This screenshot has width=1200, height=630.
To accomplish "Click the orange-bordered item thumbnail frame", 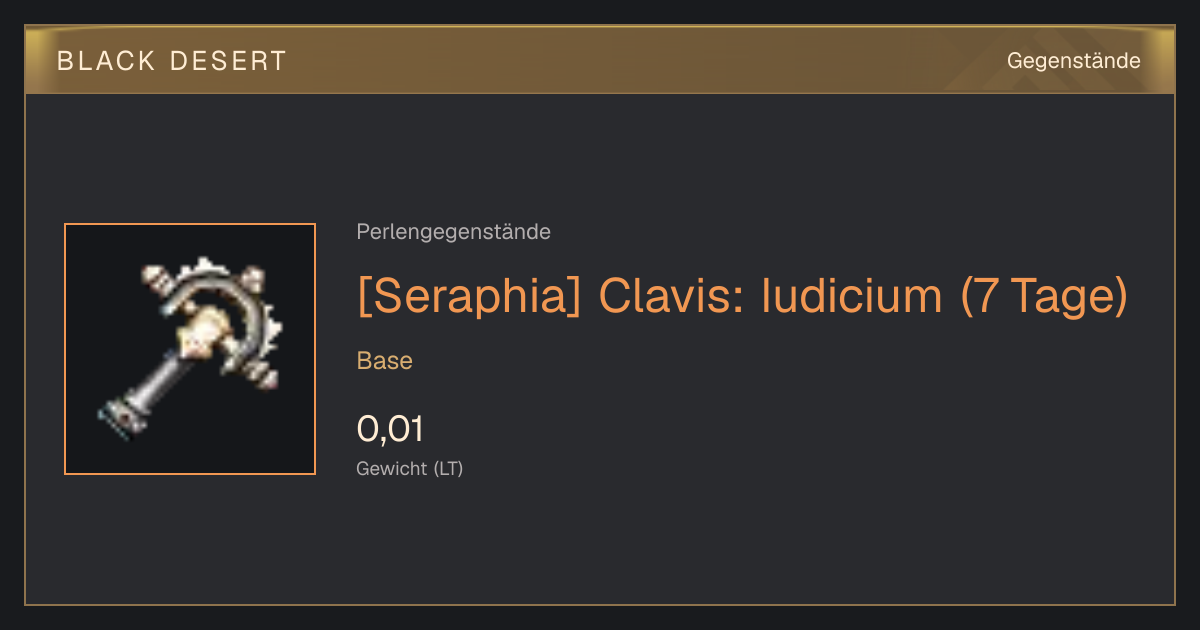I will pyautogui.click(x=190, y=349).
